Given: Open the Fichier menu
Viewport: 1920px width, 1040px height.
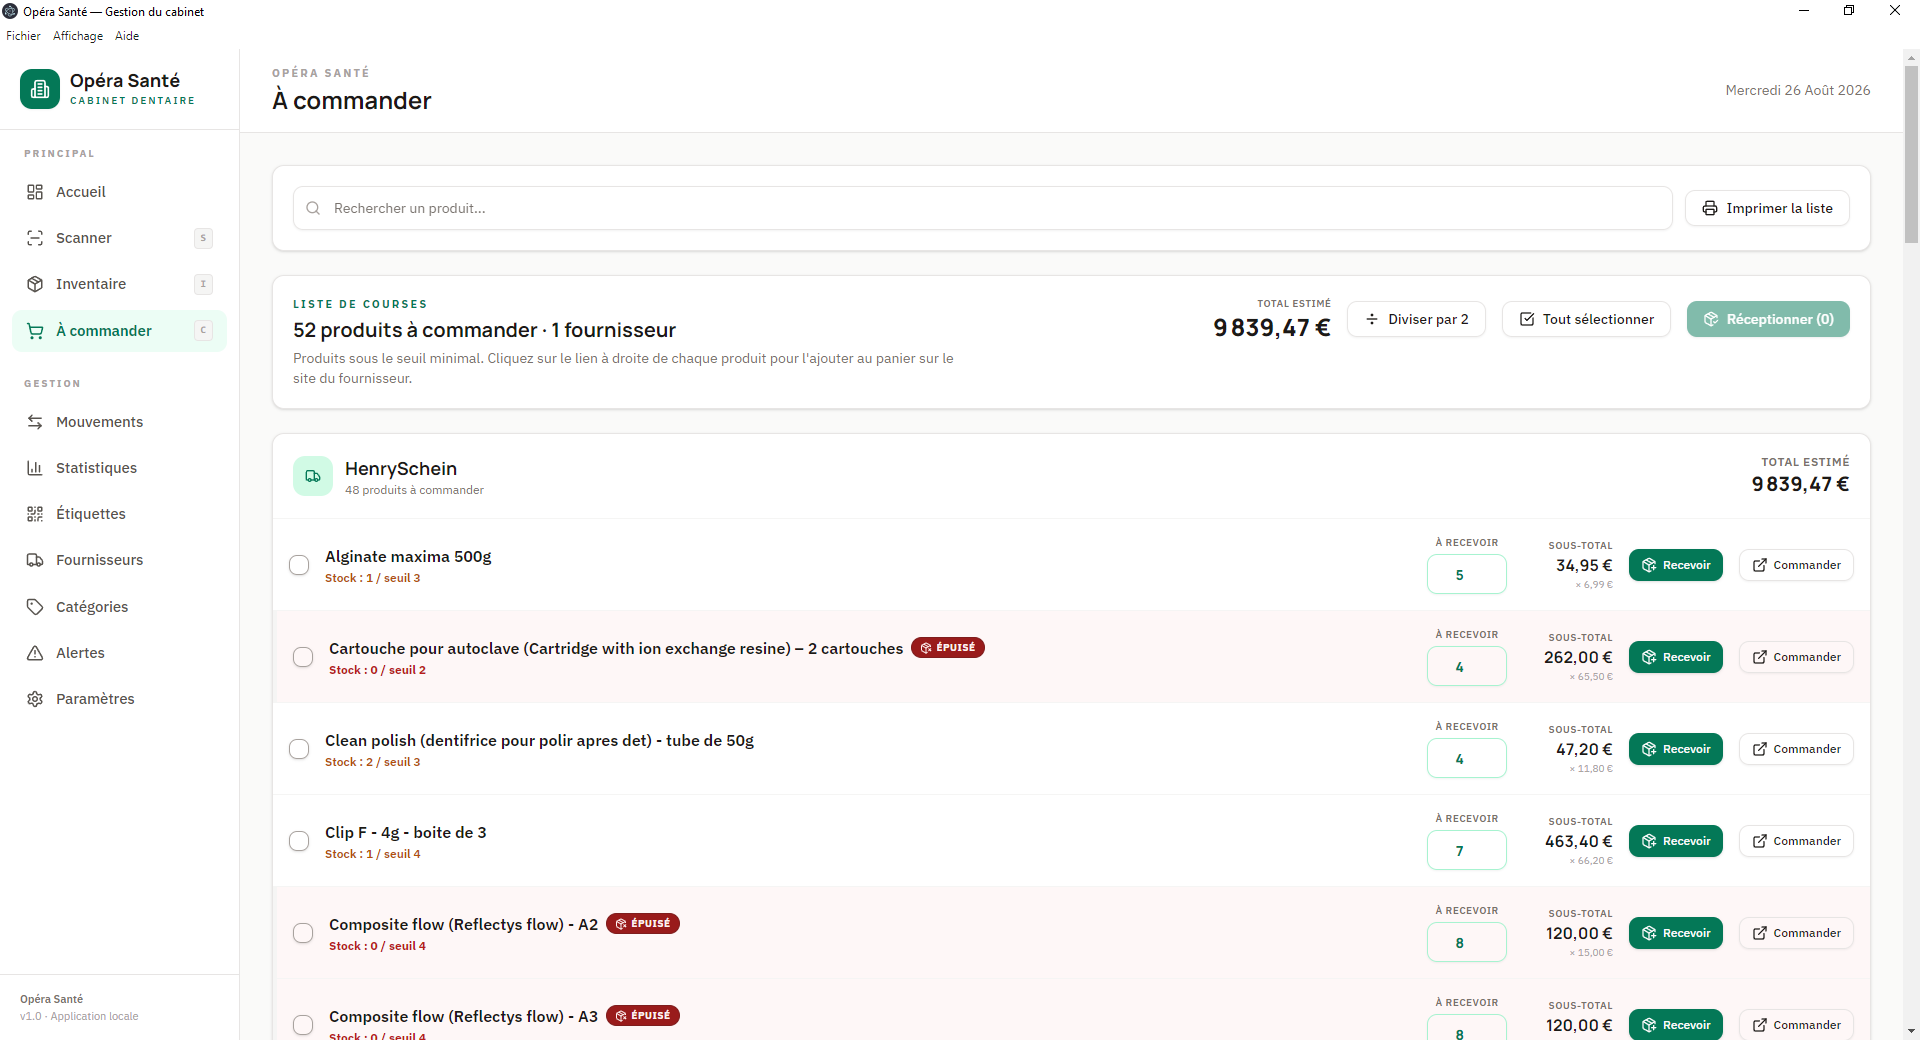Looking at the screenshot, I should pos(23,36).
